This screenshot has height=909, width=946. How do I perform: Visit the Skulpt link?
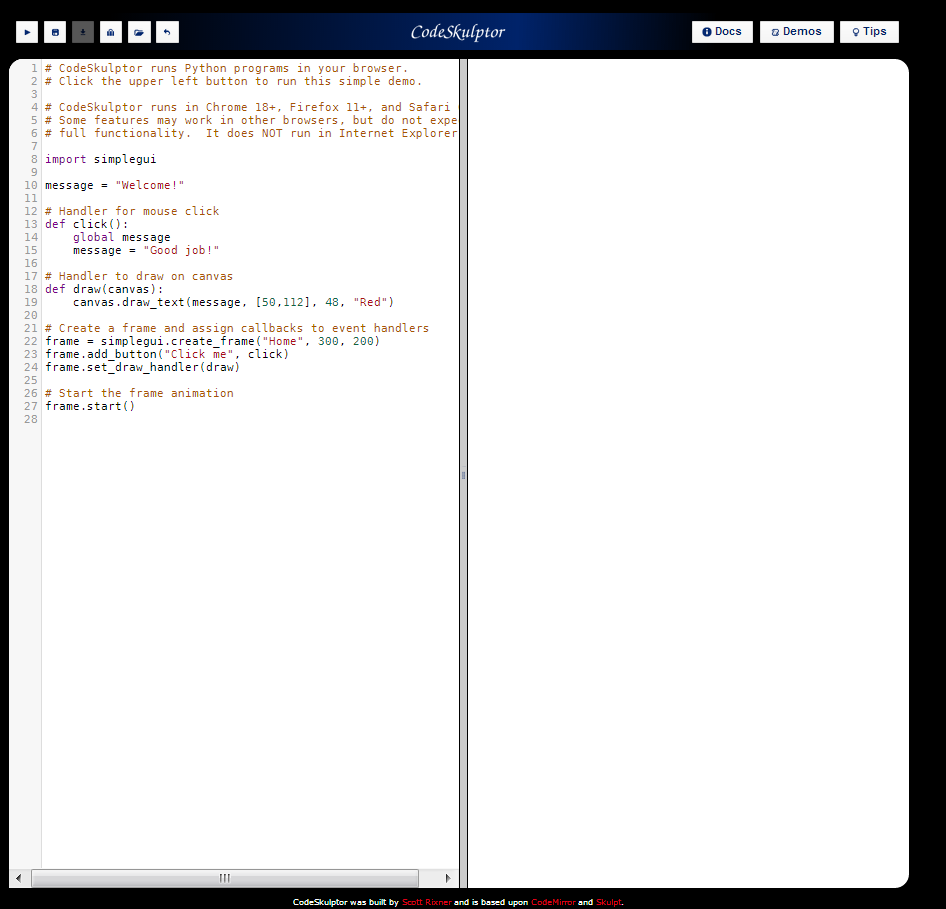pos(608,901)
